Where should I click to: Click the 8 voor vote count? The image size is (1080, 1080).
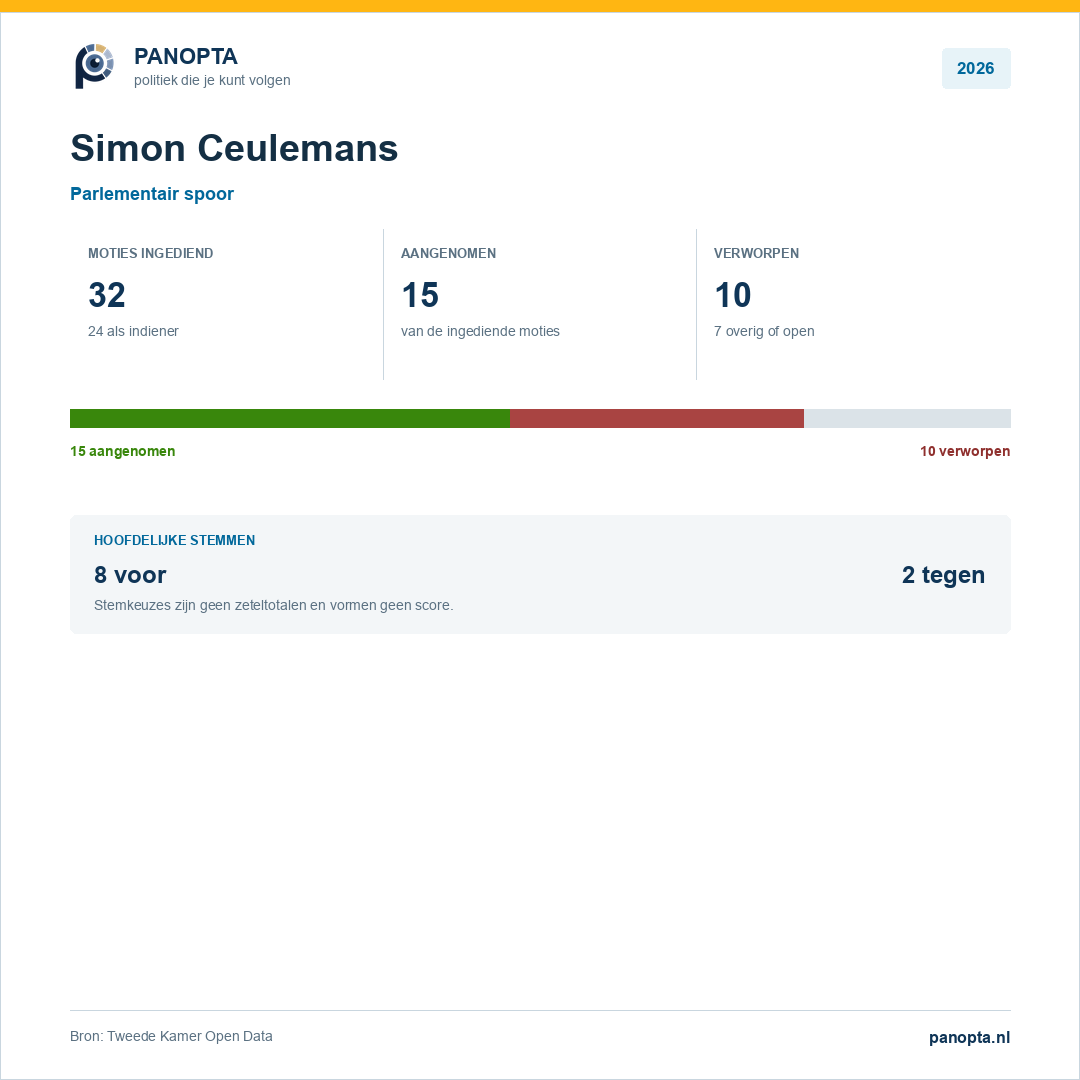click(130, 574)
